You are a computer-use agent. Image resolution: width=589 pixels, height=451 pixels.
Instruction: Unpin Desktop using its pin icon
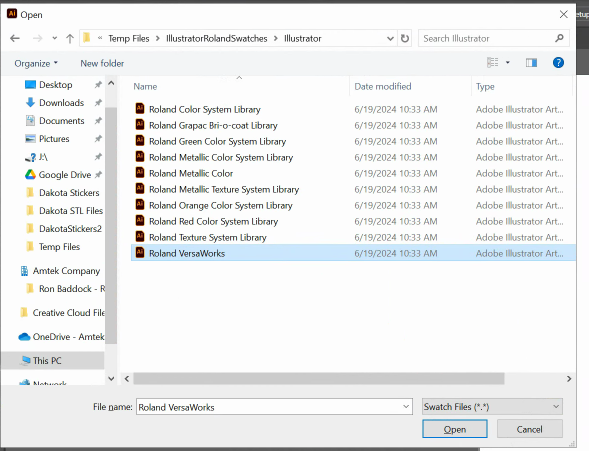point(98,84)
